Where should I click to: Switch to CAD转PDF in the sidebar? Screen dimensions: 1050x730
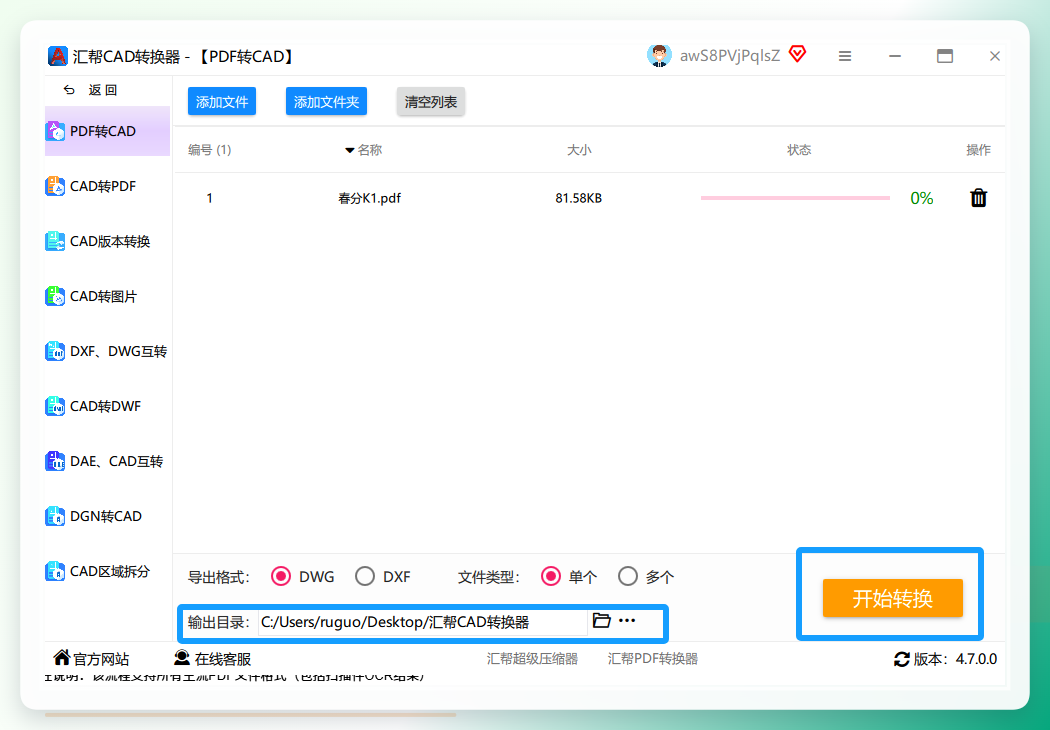point(107,186)
